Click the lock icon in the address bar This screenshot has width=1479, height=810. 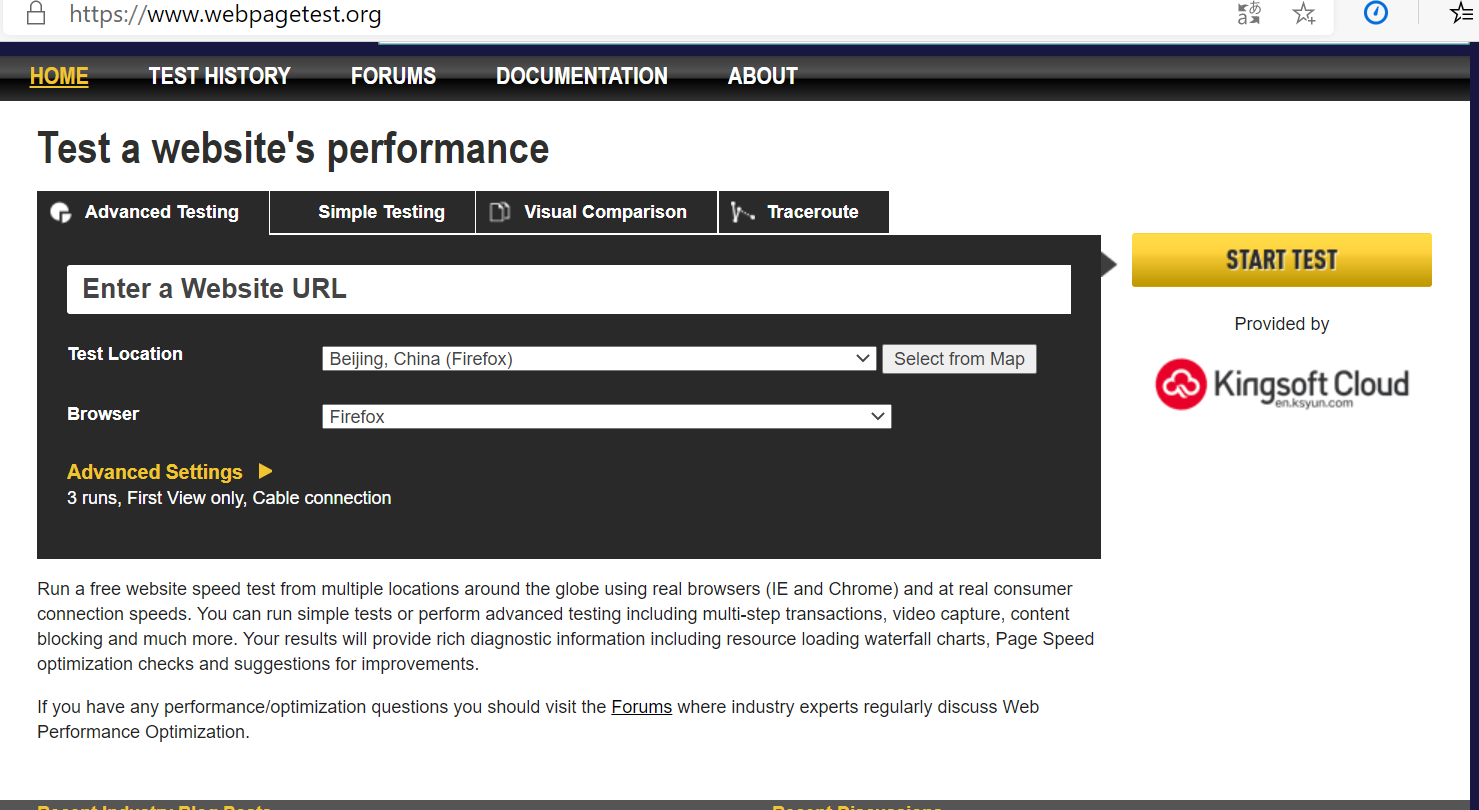point(36,14)
